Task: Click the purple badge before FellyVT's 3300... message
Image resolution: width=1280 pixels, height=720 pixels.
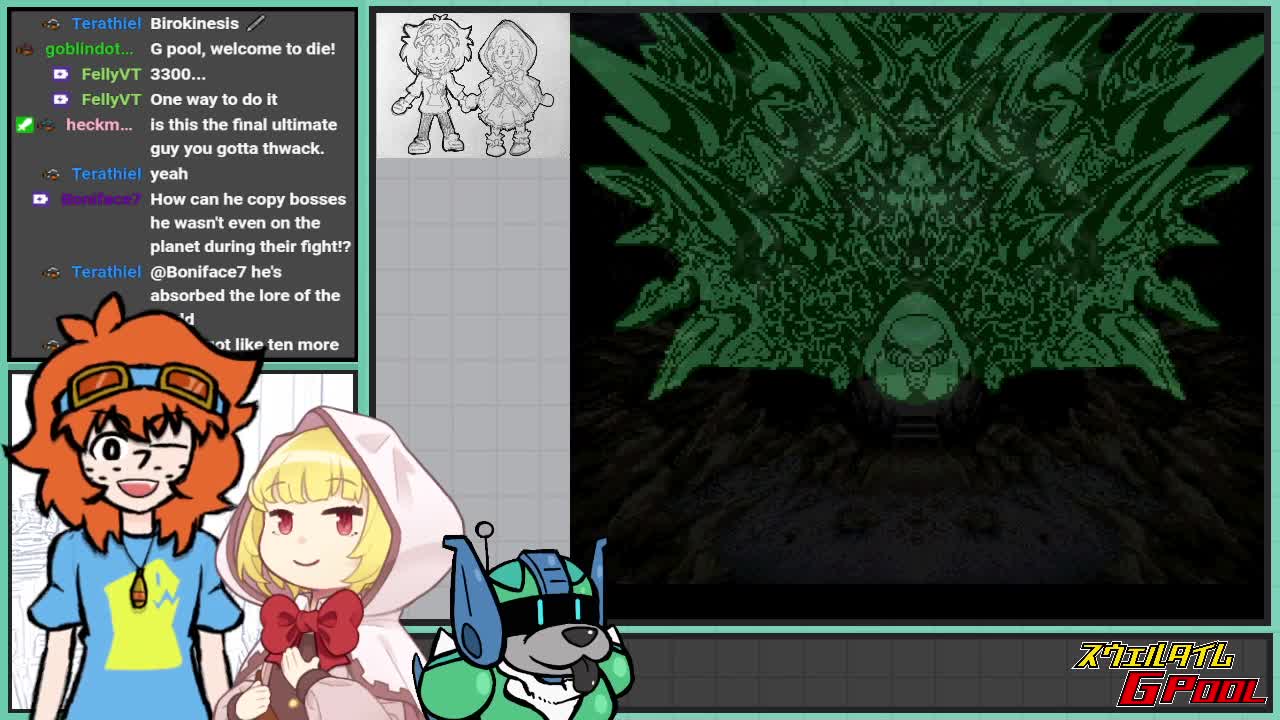Action: [60, 74]
